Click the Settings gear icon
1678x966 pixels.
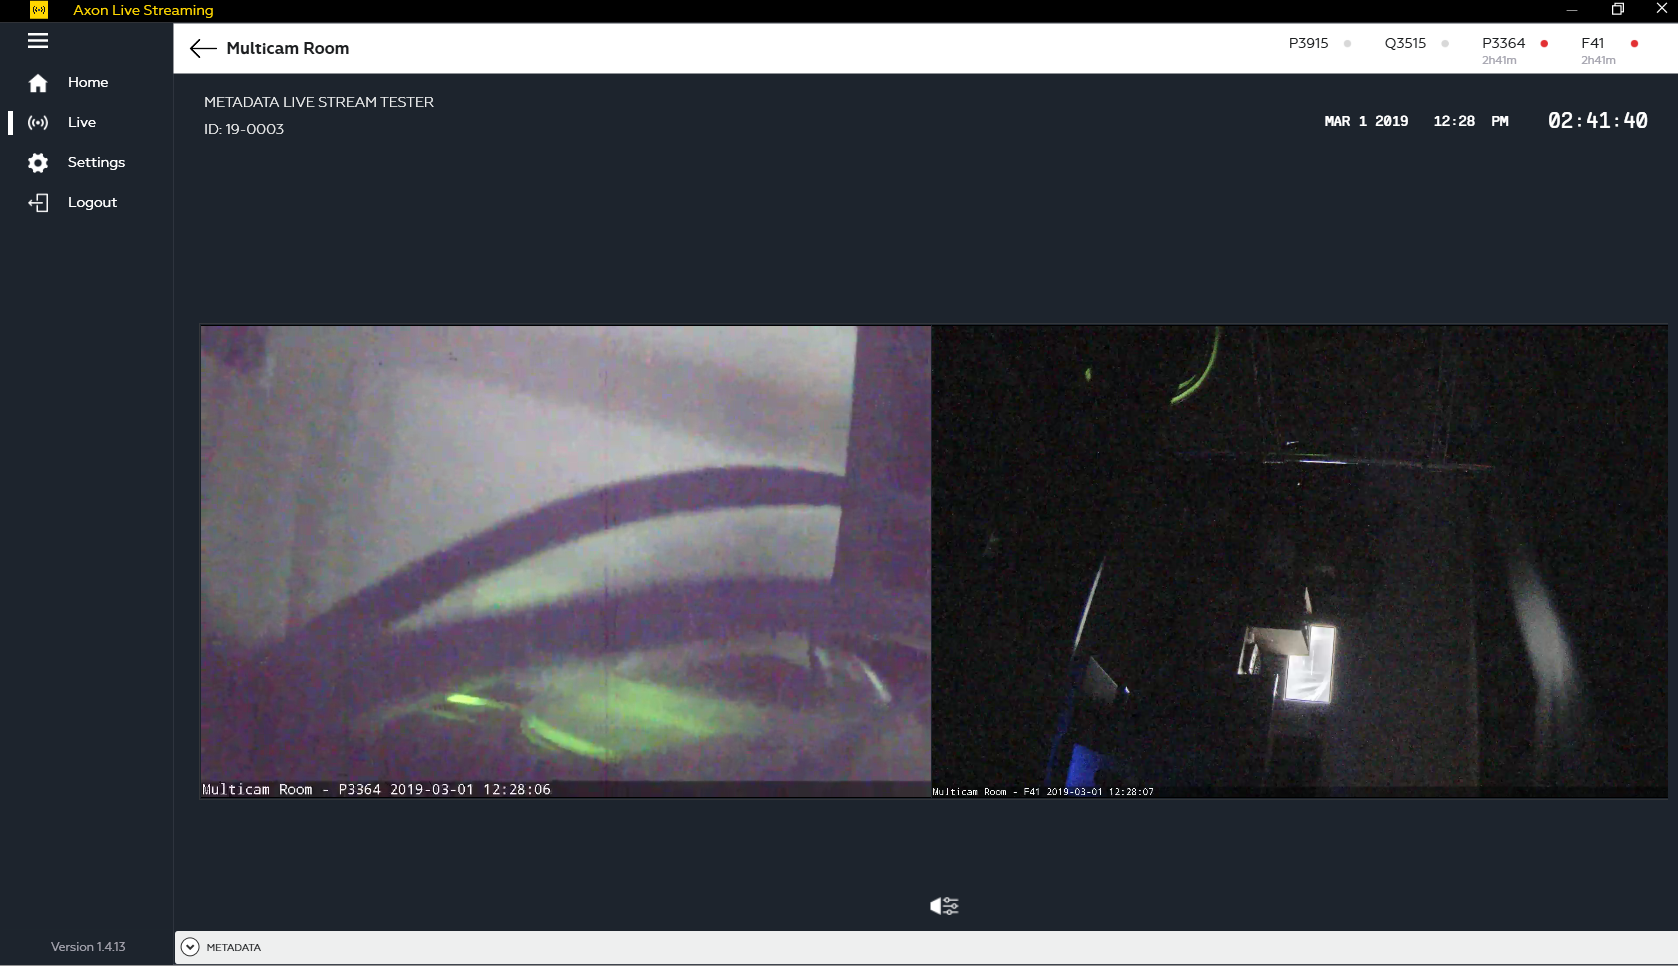coord(38,163)
